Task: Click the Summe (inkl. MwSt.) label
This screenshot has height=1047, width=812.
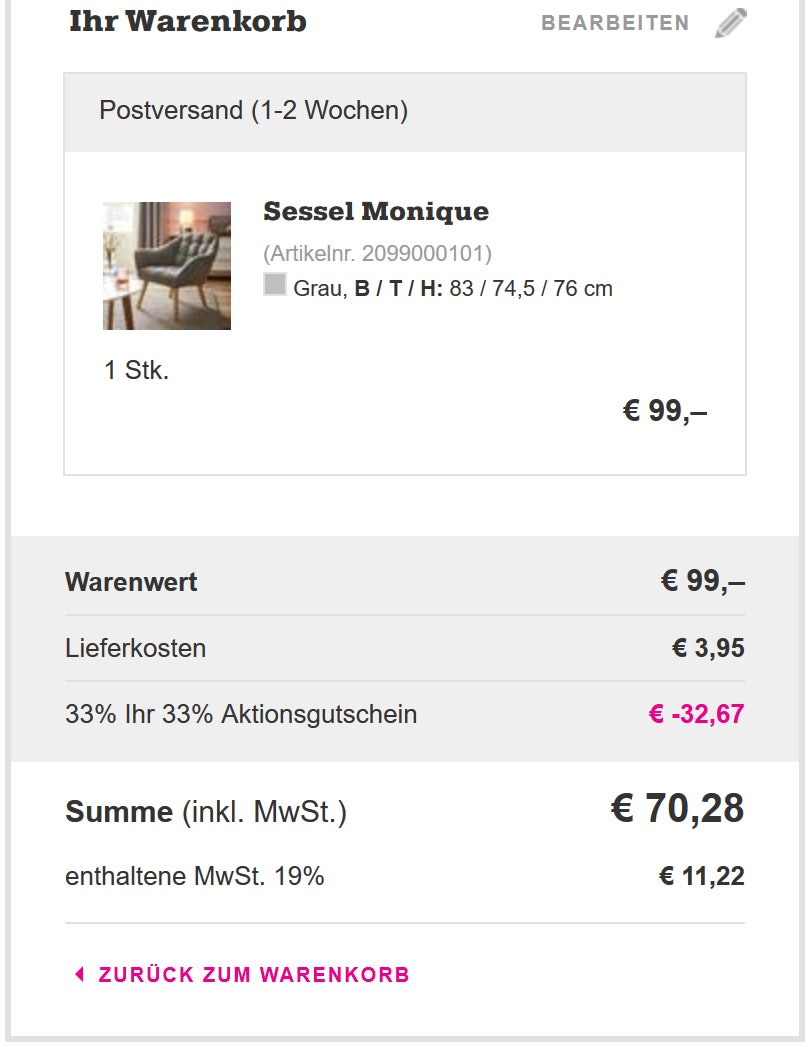Action: tap(206, 812)
